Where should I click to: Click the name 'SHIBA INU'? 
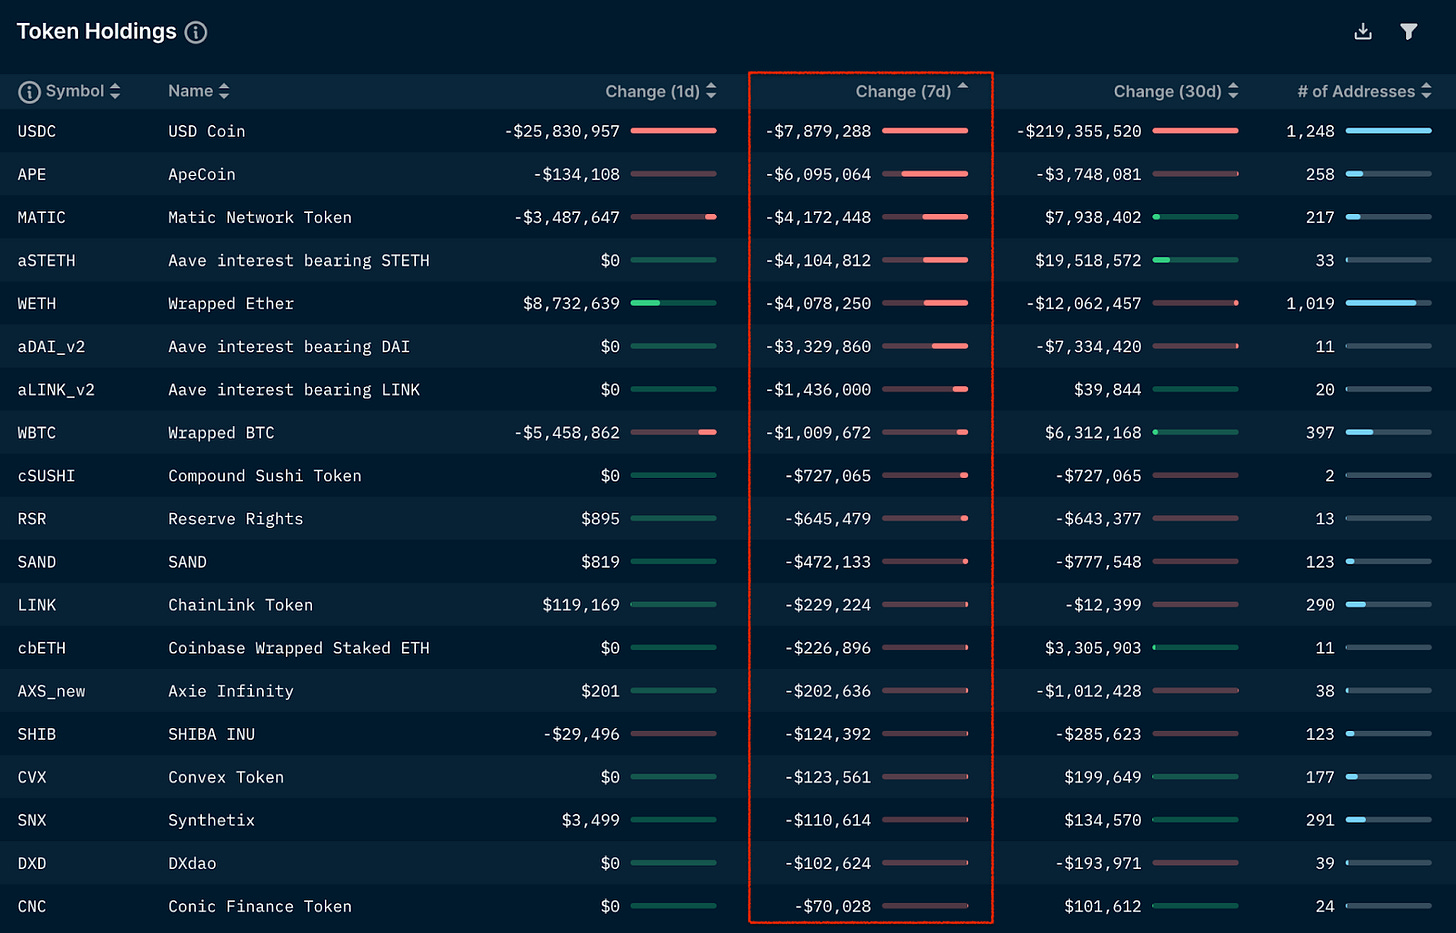[212, 734]
